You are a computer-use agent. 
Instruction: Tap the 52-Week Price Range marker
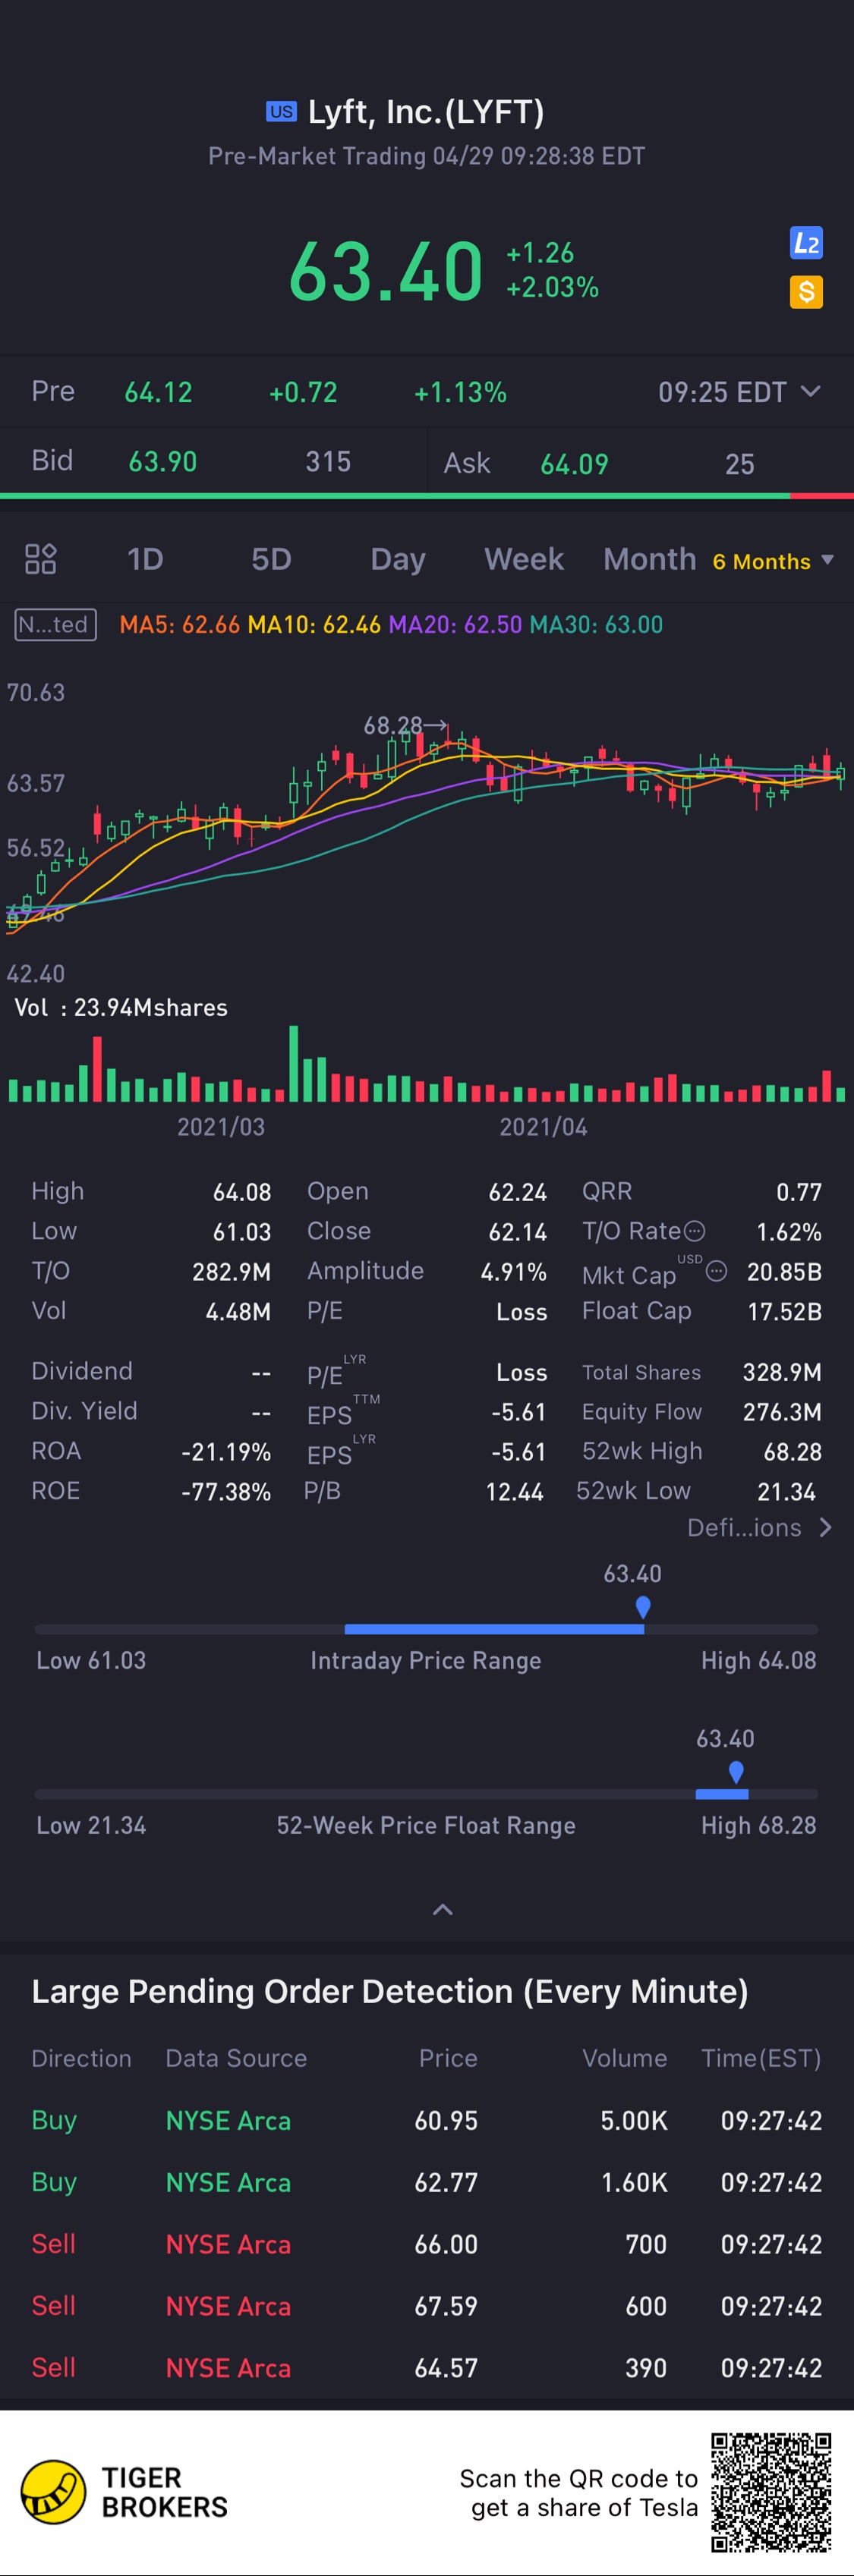tap(736, 1772)
